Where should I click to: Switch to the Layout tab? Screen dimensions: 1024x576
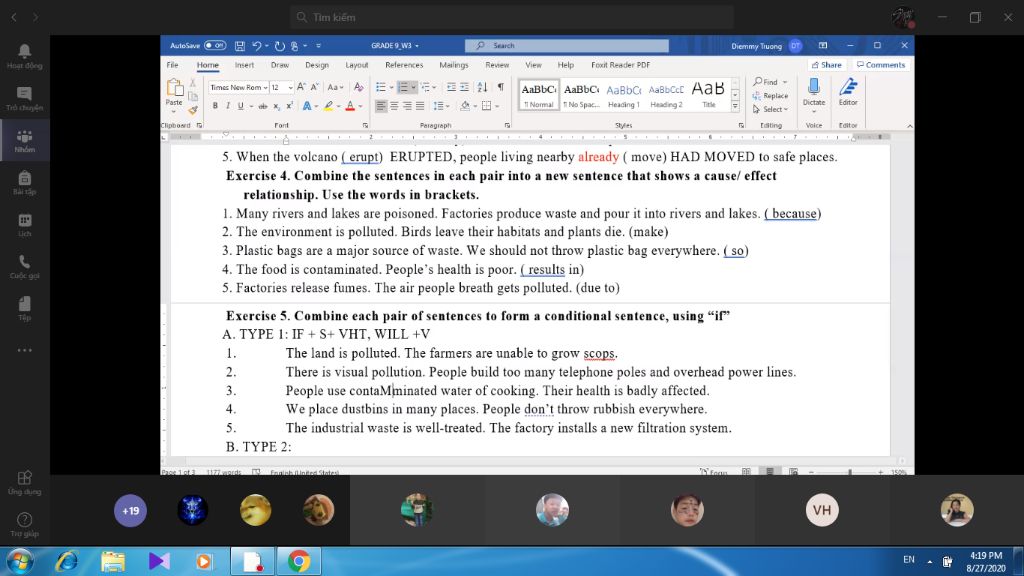[x=357, y=65]
